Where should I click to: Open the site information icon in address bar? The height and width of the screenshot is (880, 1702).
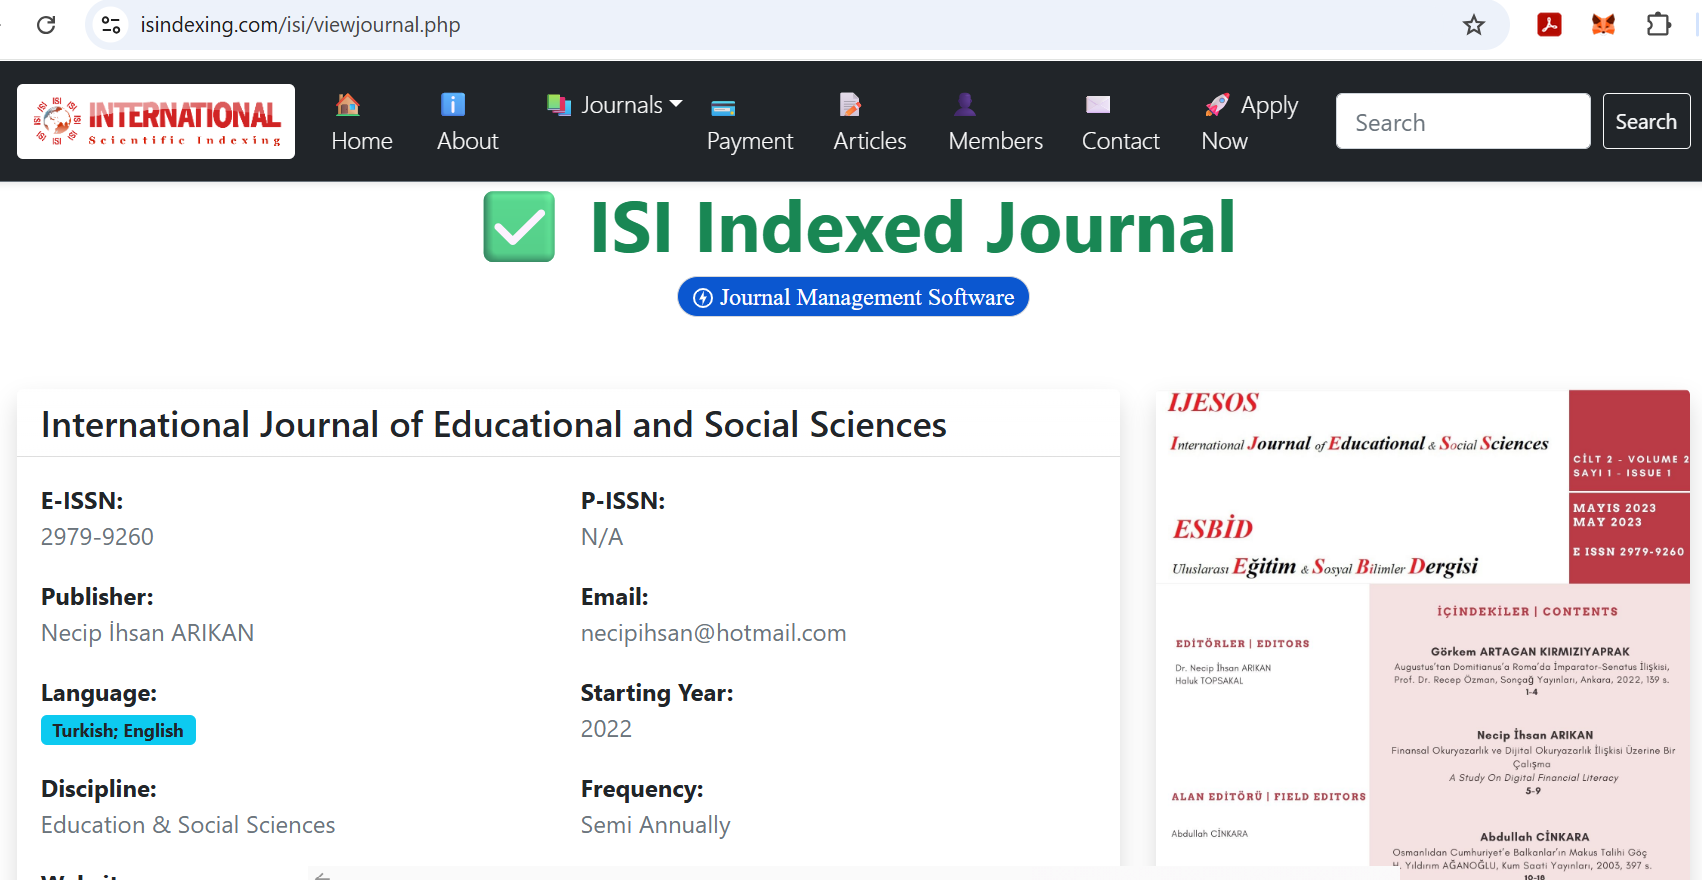coord(111,25)
